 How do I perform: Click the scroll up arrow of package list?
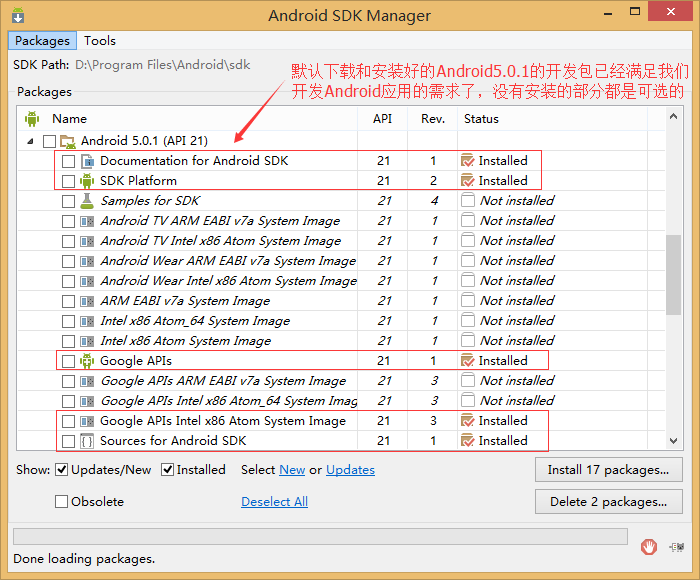coord(674,117)
